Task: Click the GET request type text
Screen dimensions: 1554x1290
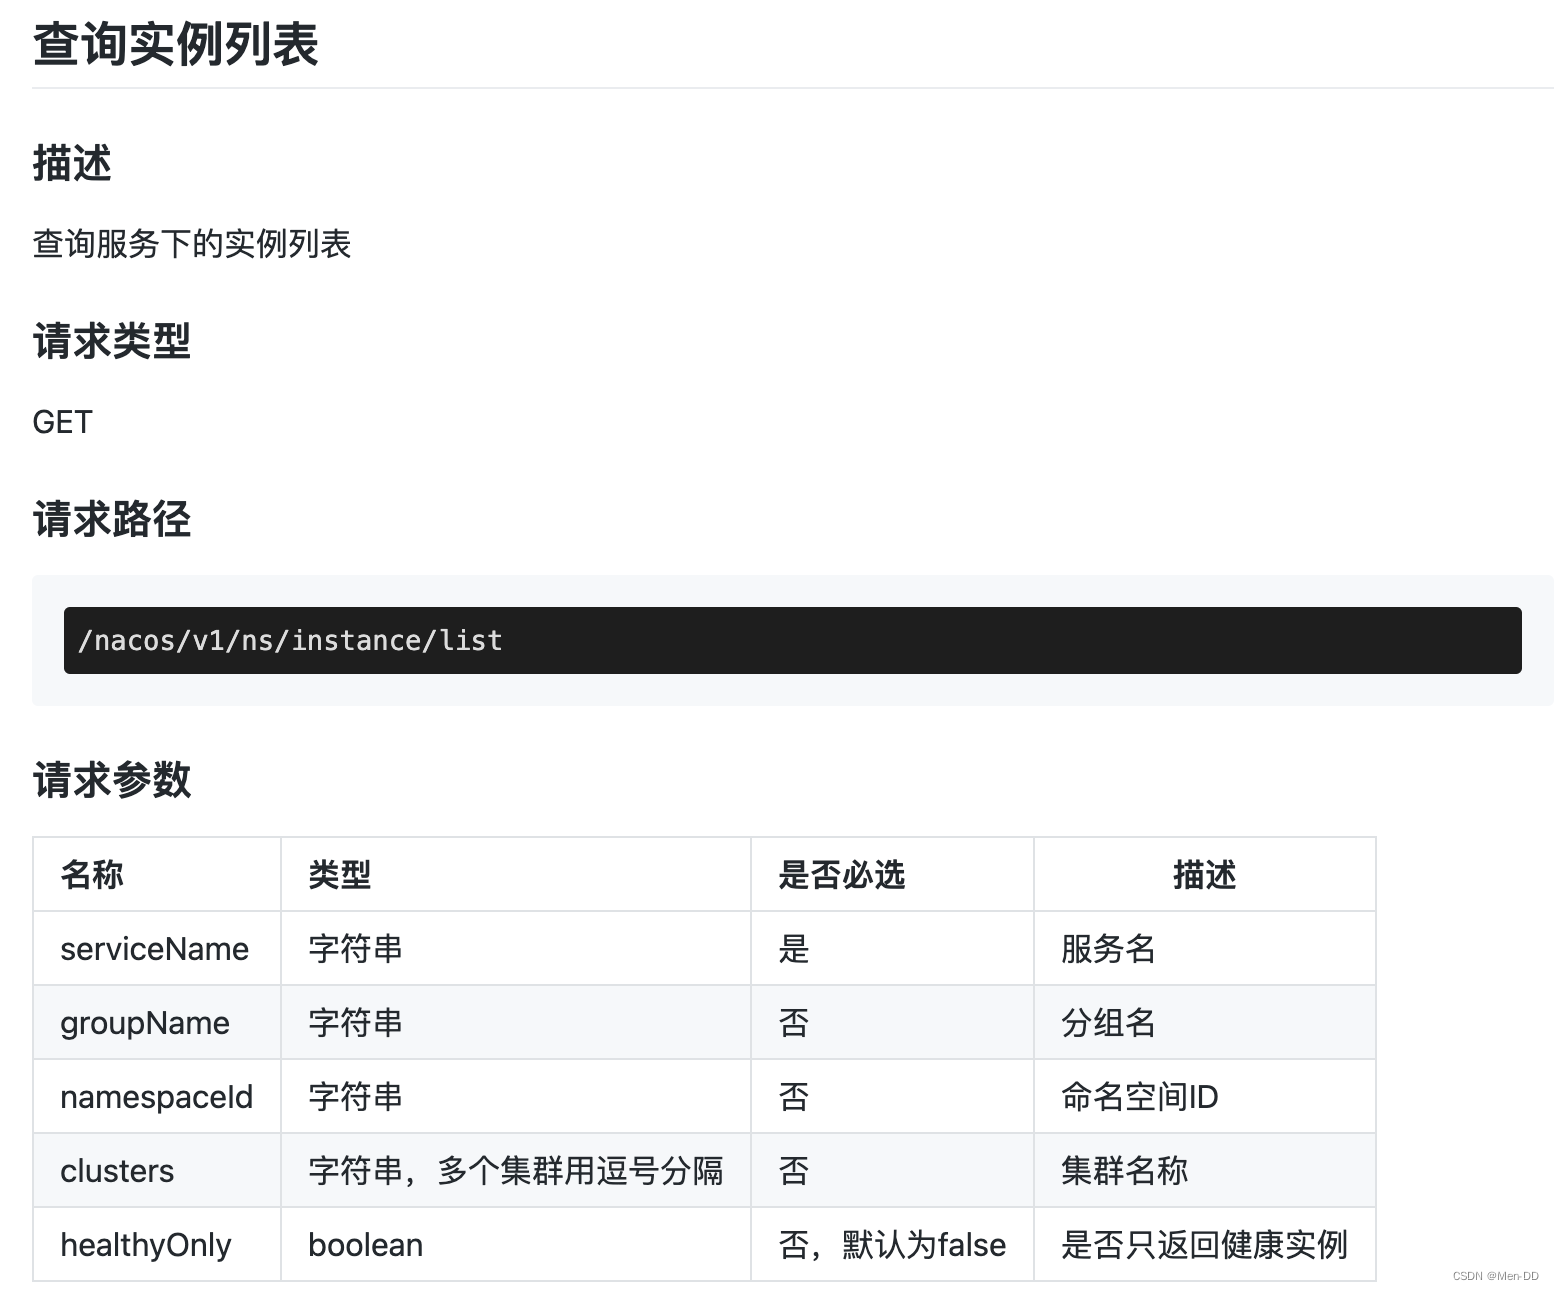Action: (62, 422)
